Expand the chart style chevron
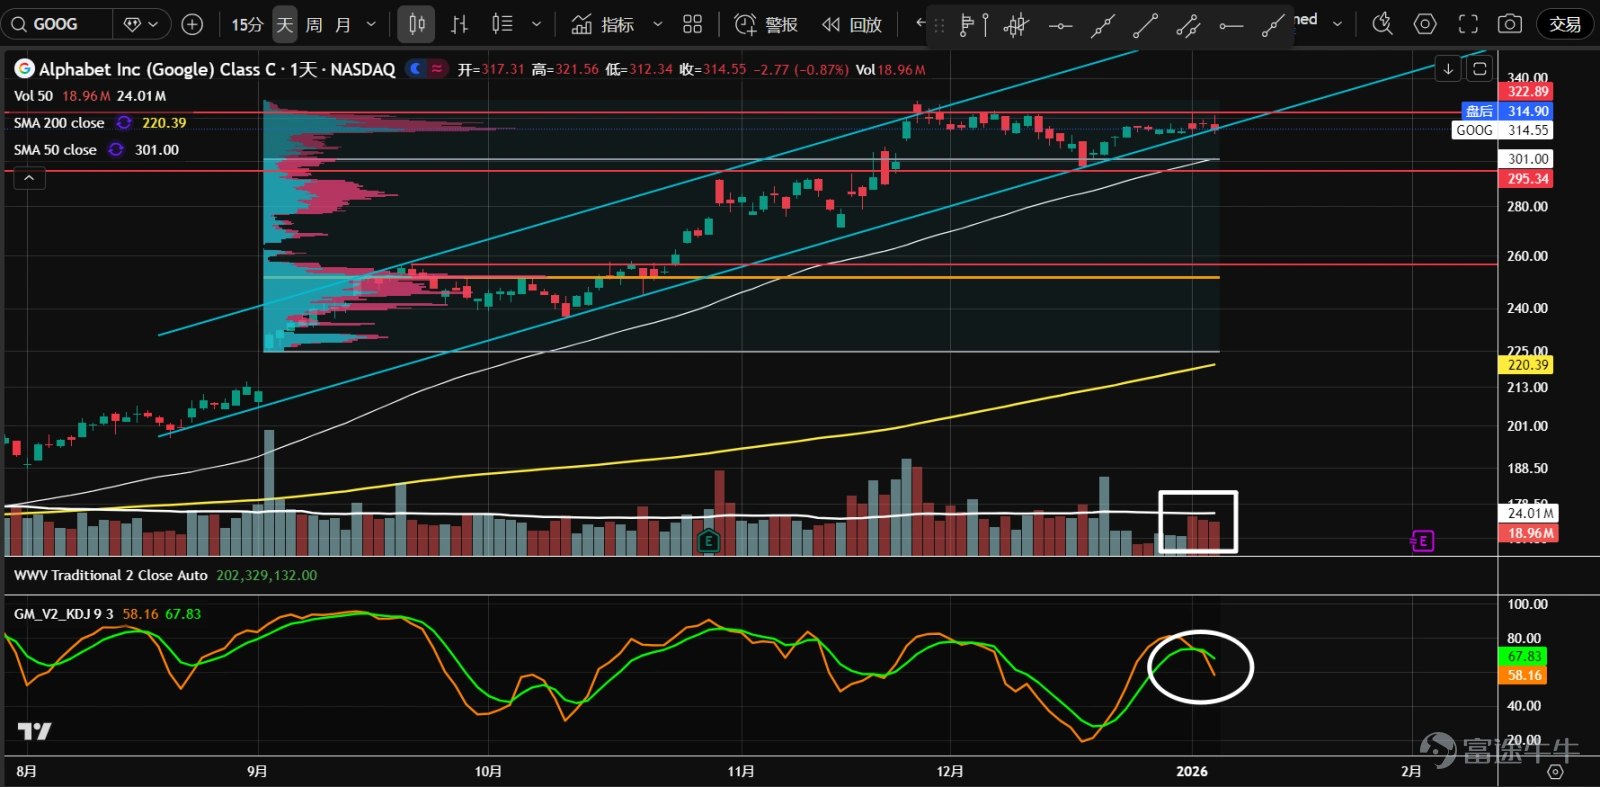This screenshot has width=1600, height=787. pos(536,24)
